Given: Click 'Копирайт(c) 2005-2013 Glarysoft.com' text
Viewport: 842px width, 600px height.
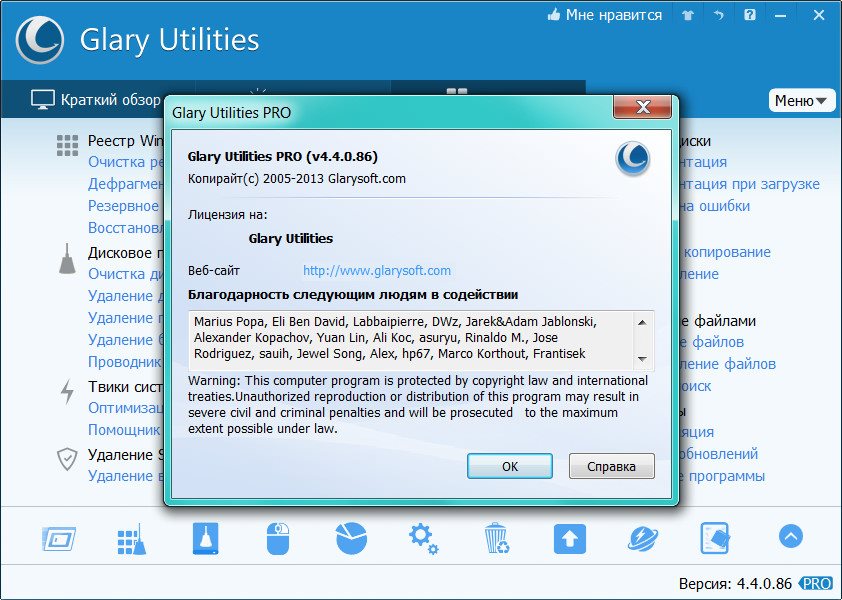Looking at the screenshot, I should [x=297, y=178].
